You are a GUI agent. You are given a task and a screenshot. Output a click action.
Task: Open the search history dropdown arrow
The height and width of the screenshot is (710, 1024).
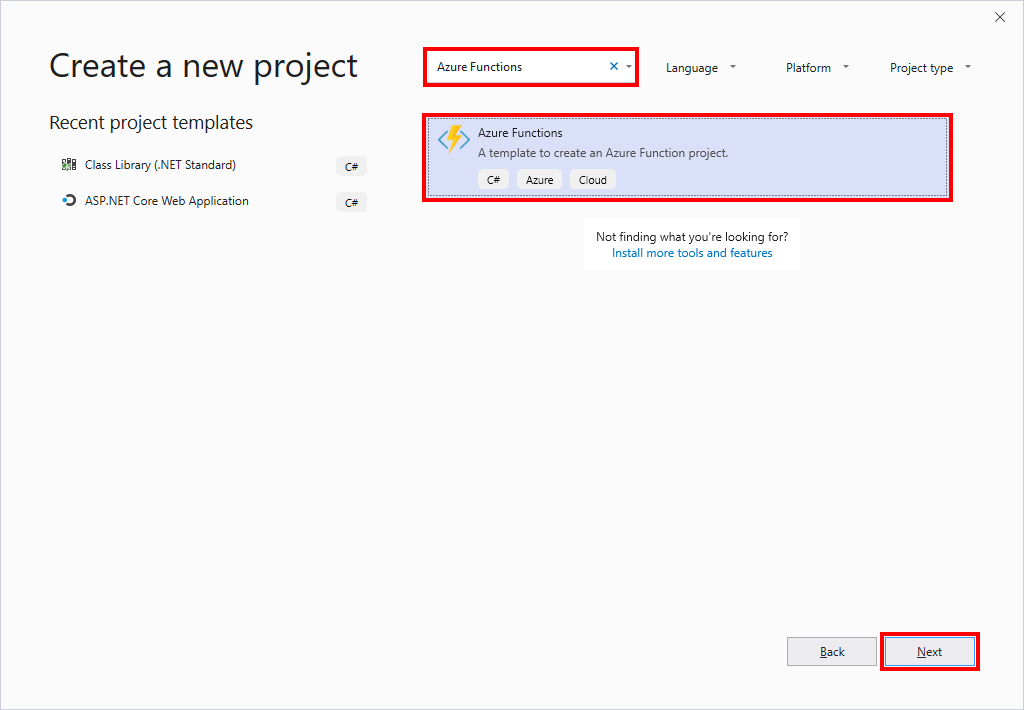(629, 66)
